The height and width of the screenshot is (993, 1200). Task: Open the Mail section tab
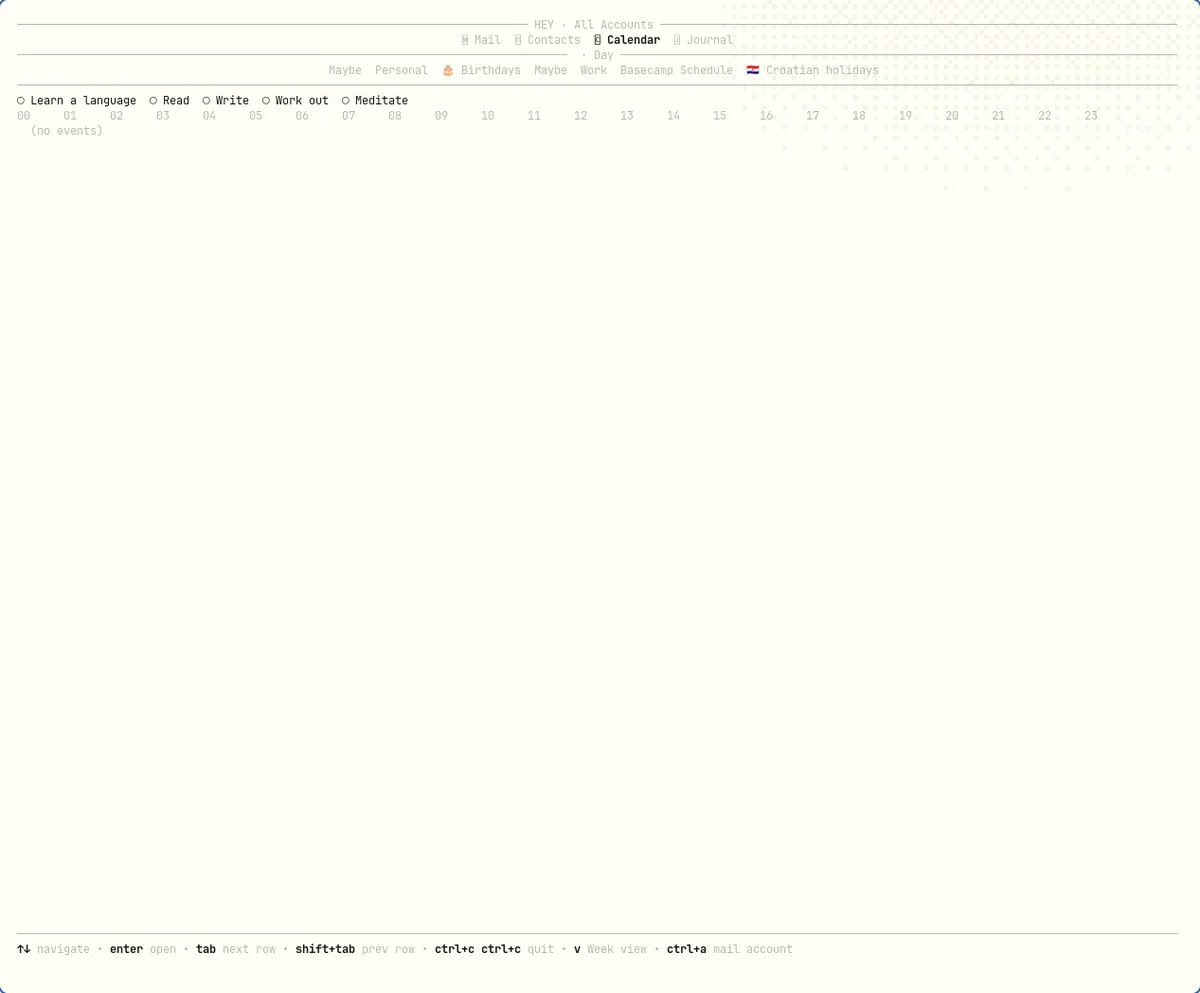point(481,40)
